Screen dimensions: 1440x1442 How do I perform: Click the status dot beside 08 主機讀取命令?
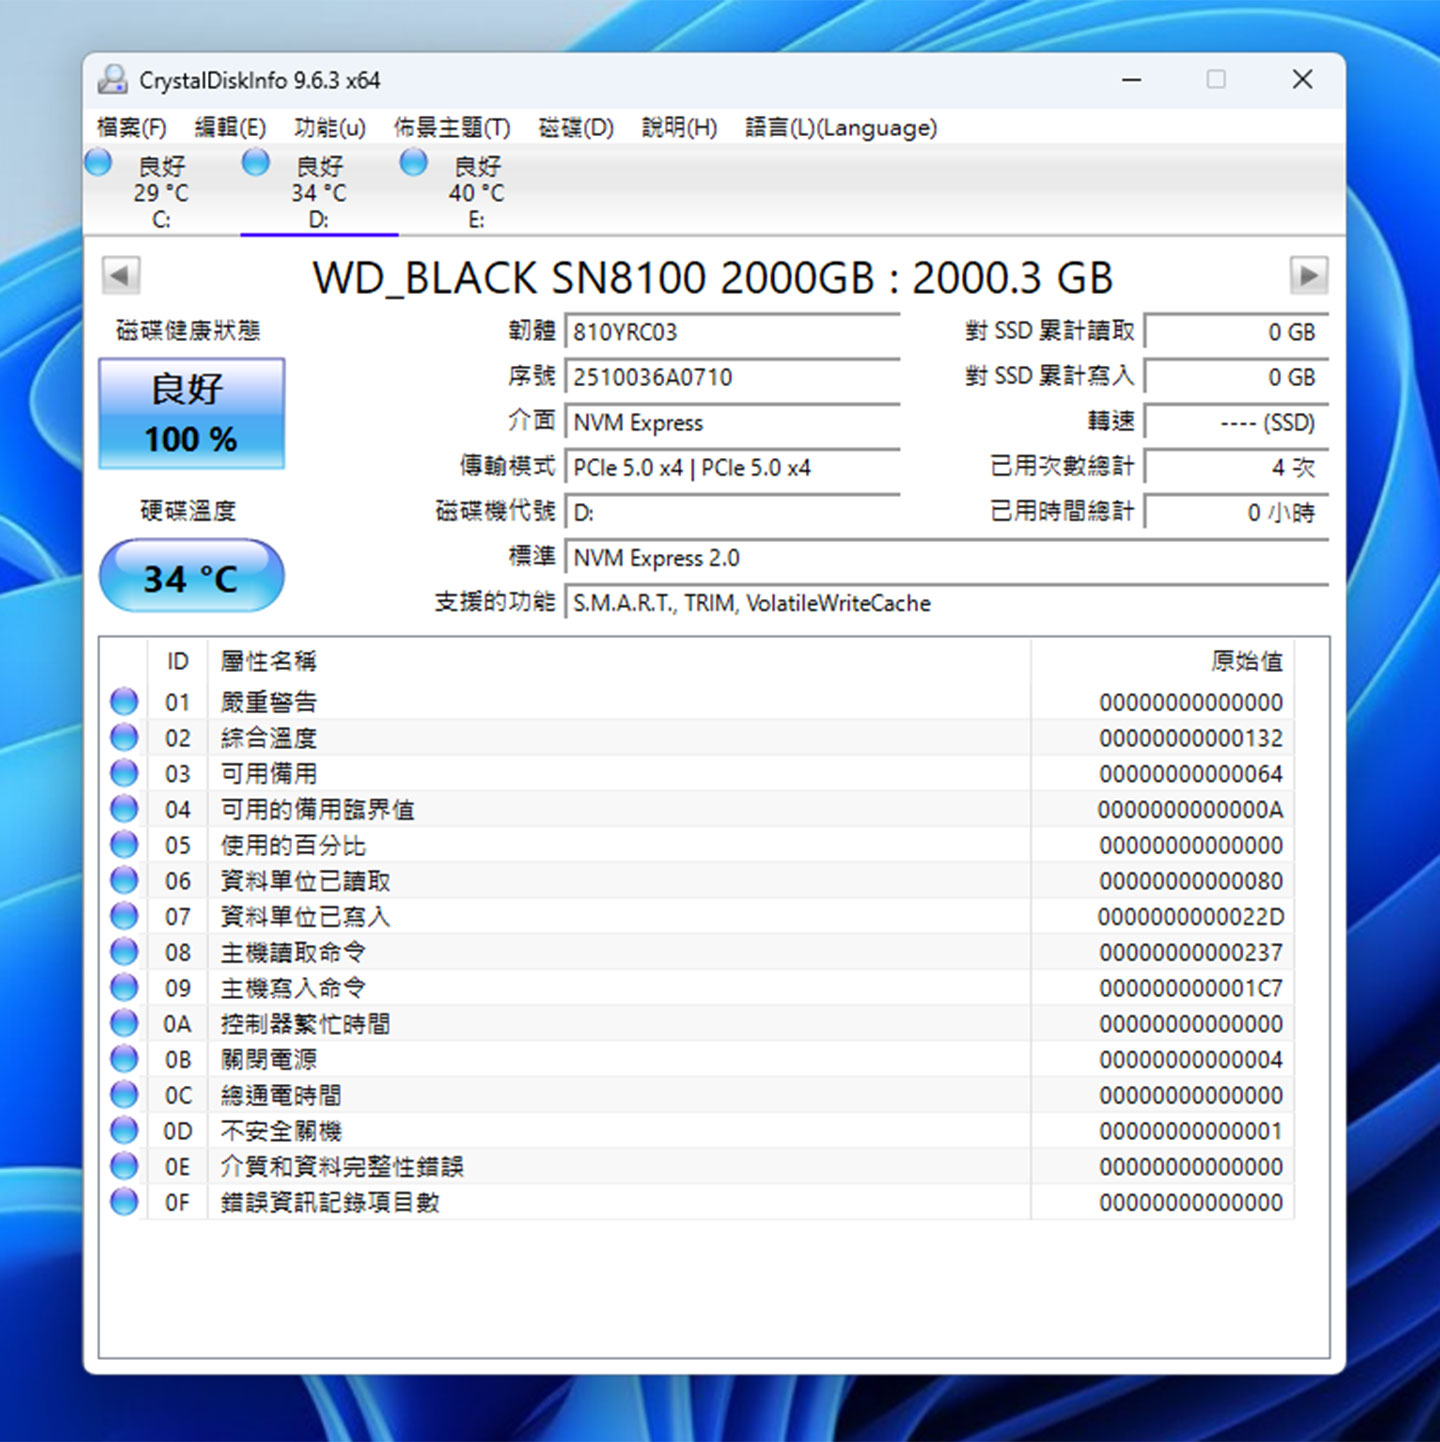coord(124,951)
